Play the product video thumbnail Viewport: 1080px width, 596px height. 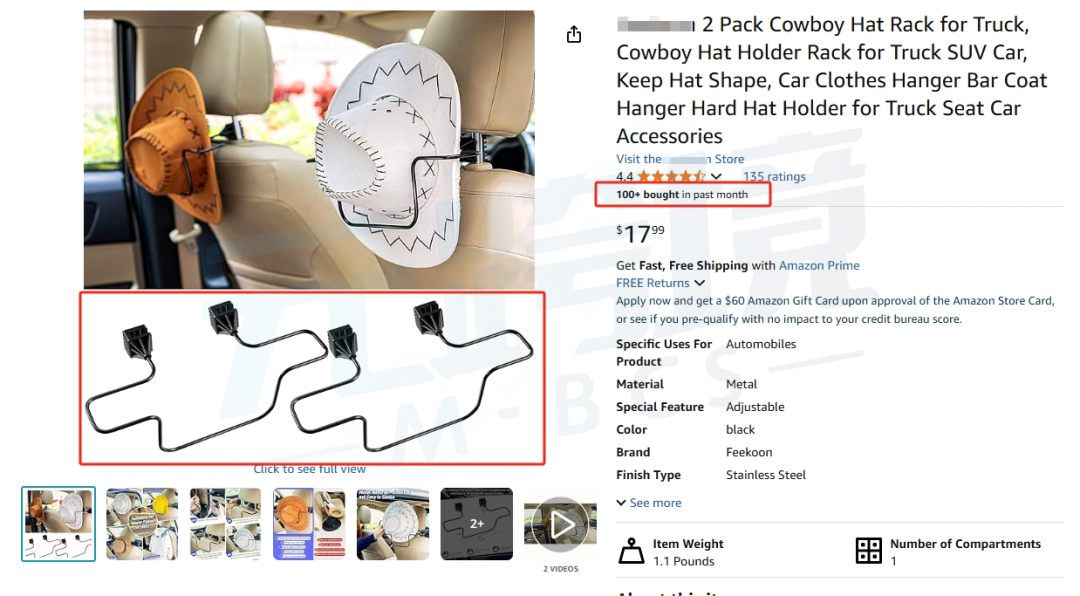tap(560, 524)
